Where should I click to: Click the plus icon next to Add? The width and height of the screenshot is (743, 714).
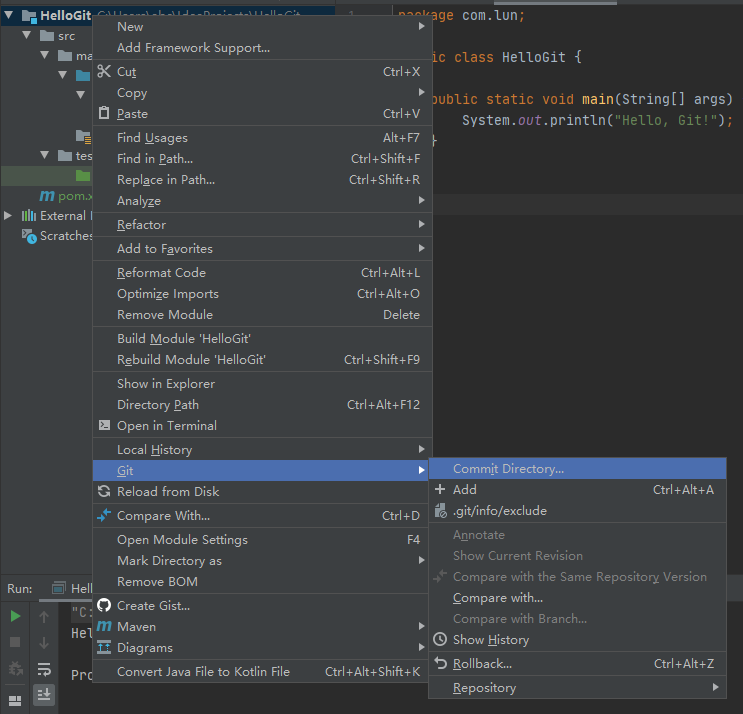pos(440,489)
